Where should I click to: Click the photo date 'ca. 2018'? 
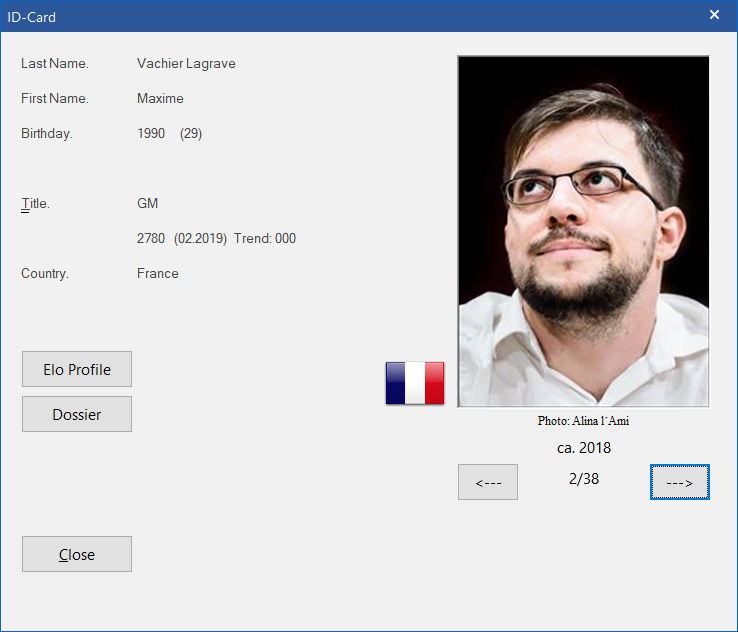click(584, 448)
